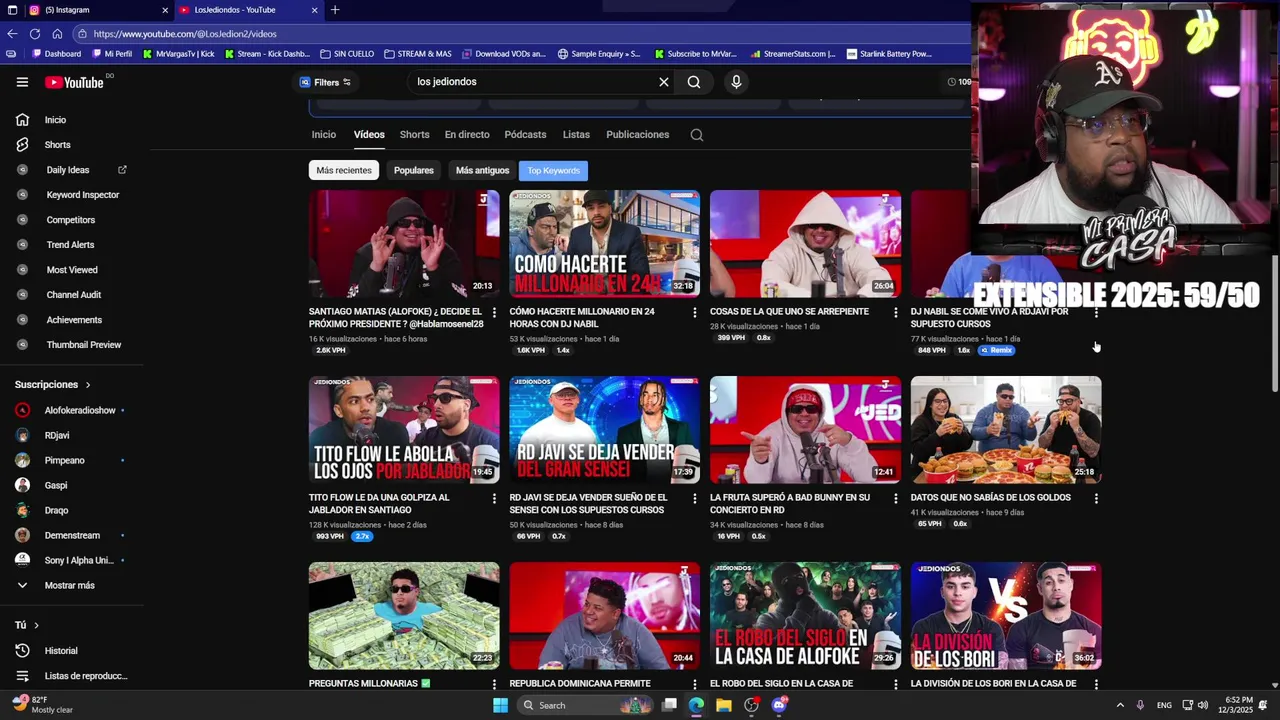Select 'Populares' sort chip
Screen dimensions: 1280x720
click(413, 171)
